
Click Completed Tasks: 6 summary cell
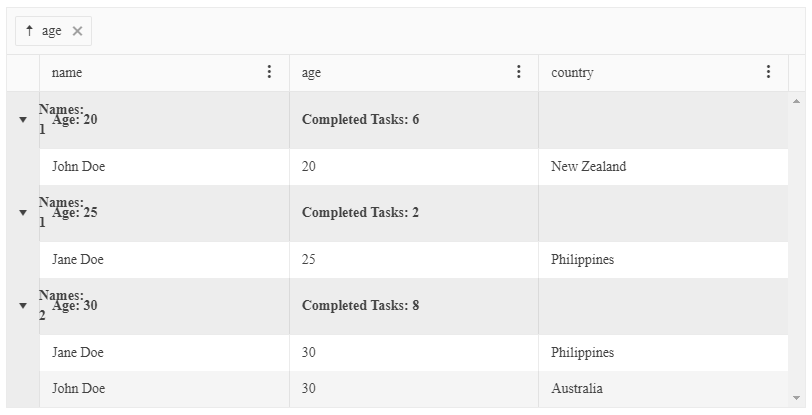pos(360,120)
